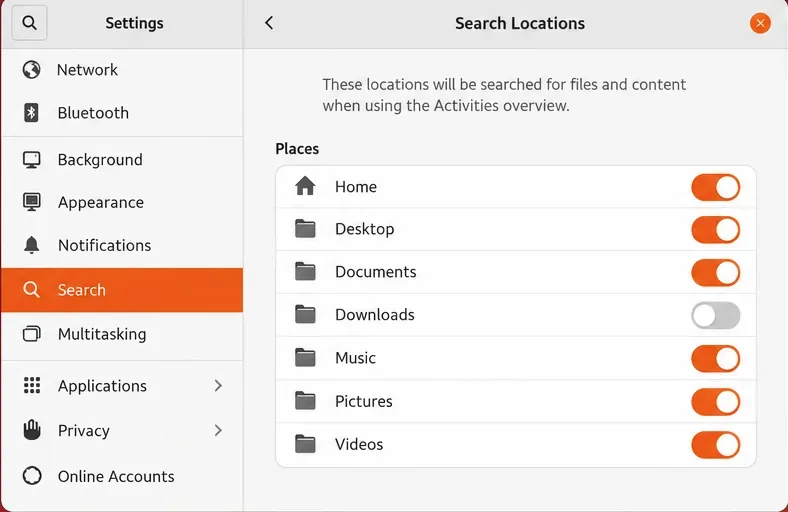Open Privacy settings label
The image size is (788, 512).
tap(83, 430)
